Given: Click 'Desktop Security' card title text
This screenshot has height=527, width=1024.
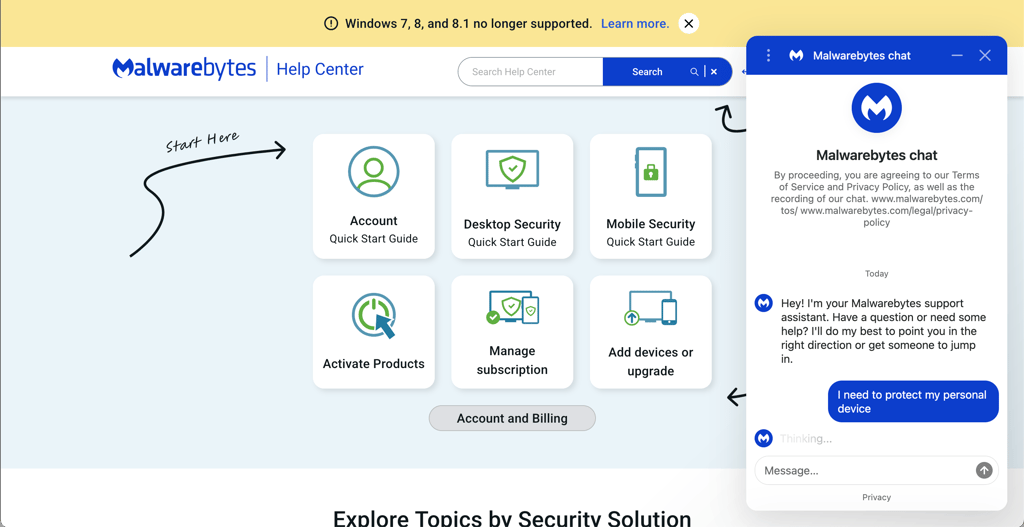Looking at the screenshot, I should click(x=512, y=224).
